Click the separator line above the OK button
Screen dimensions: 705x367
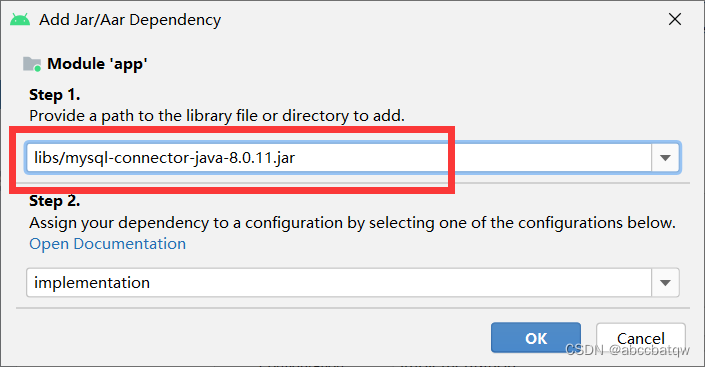coord(352,309)
